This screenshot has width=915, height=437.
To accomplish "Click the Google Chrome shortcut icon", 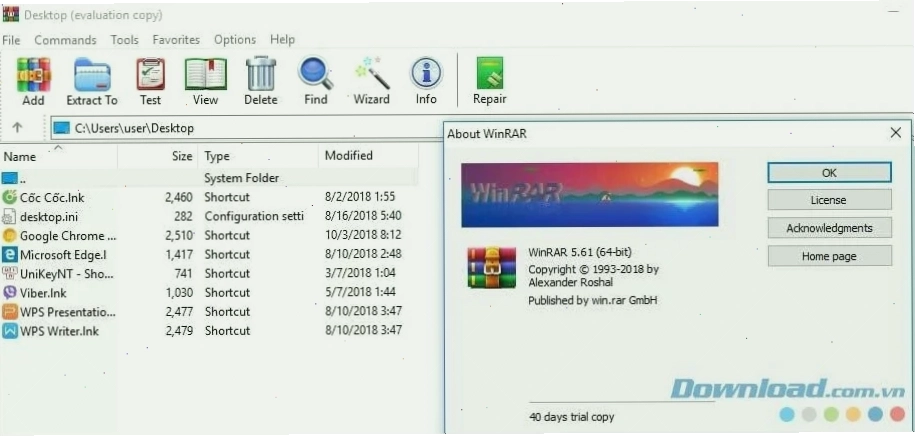I will [9, 236].
